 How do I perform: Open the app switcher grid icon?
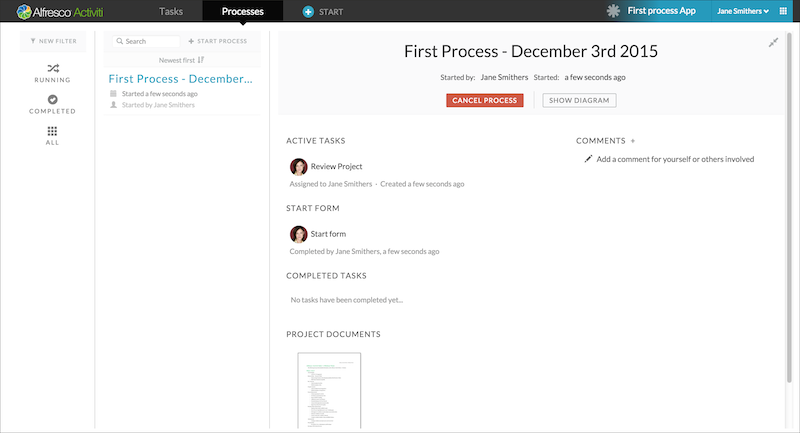coord(783,11)
